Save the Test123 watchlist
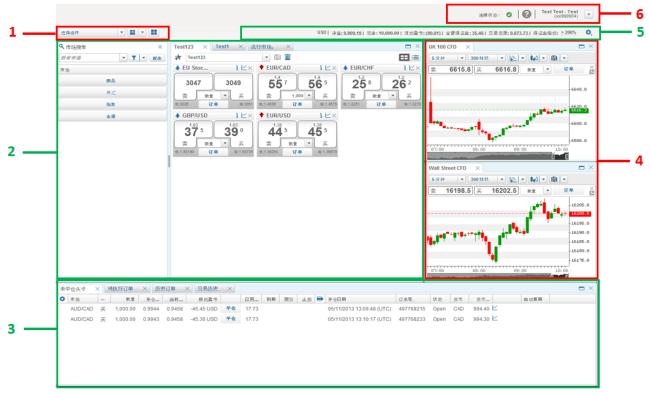The width and height of the screenshot is (650, 395). 277,57
